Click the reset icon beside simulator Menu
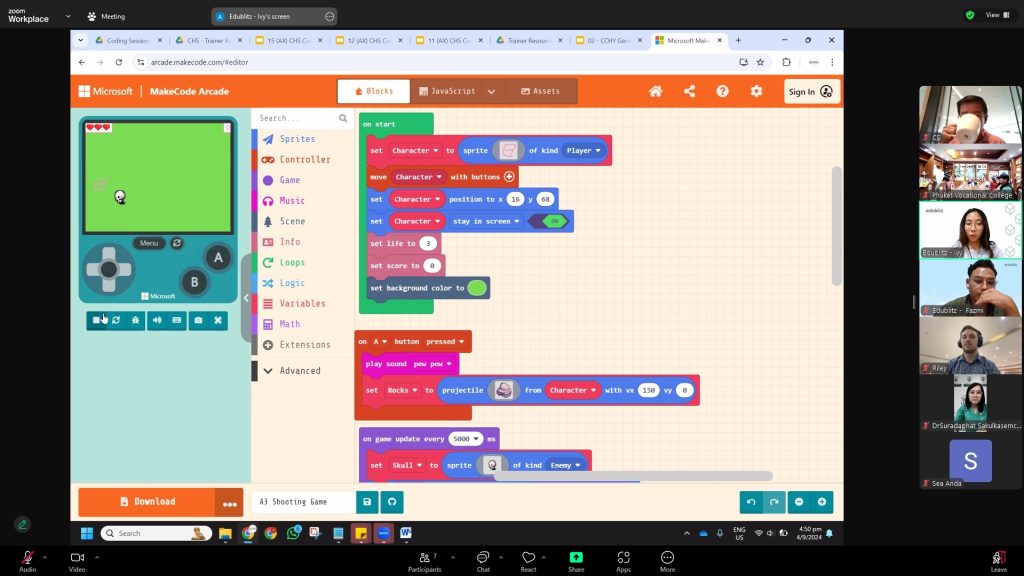 (176, 243)
